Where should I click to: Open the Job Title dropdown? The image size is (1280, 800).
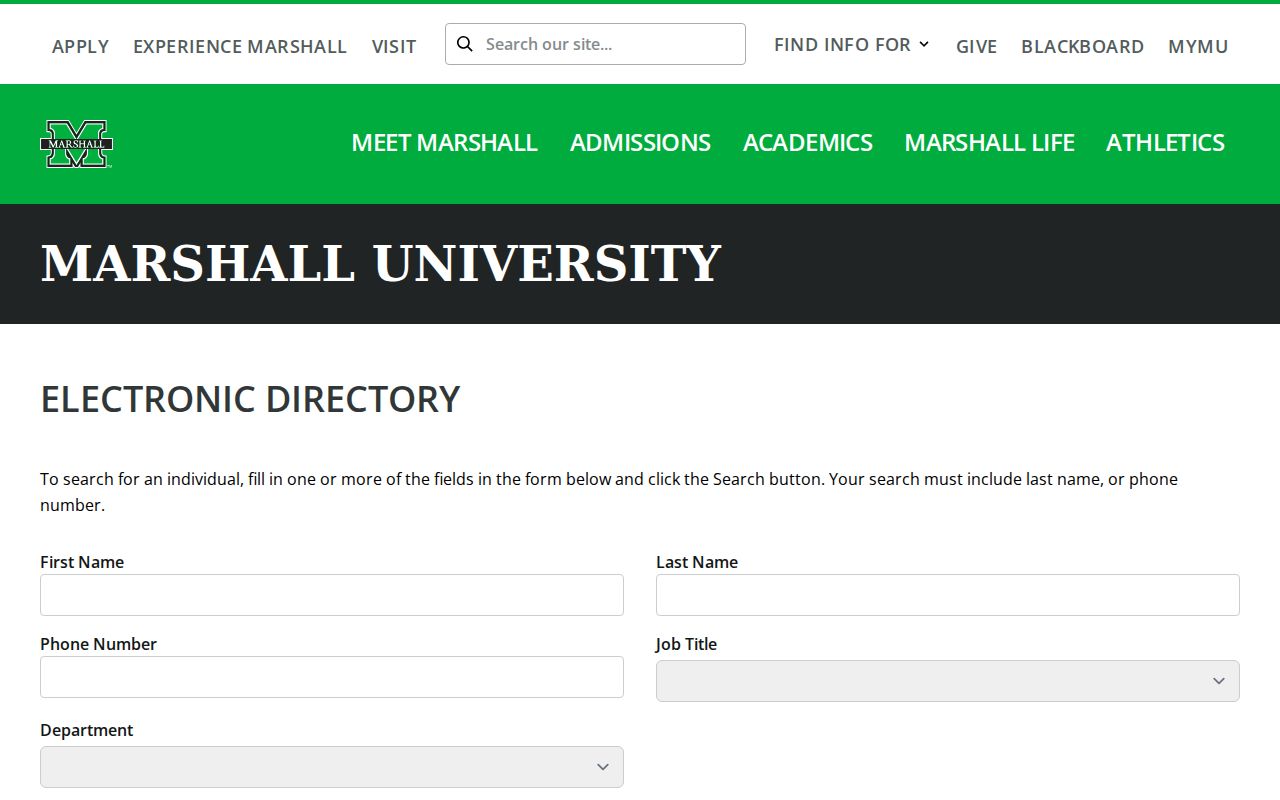pyautogui.click(x=948, y=681)
